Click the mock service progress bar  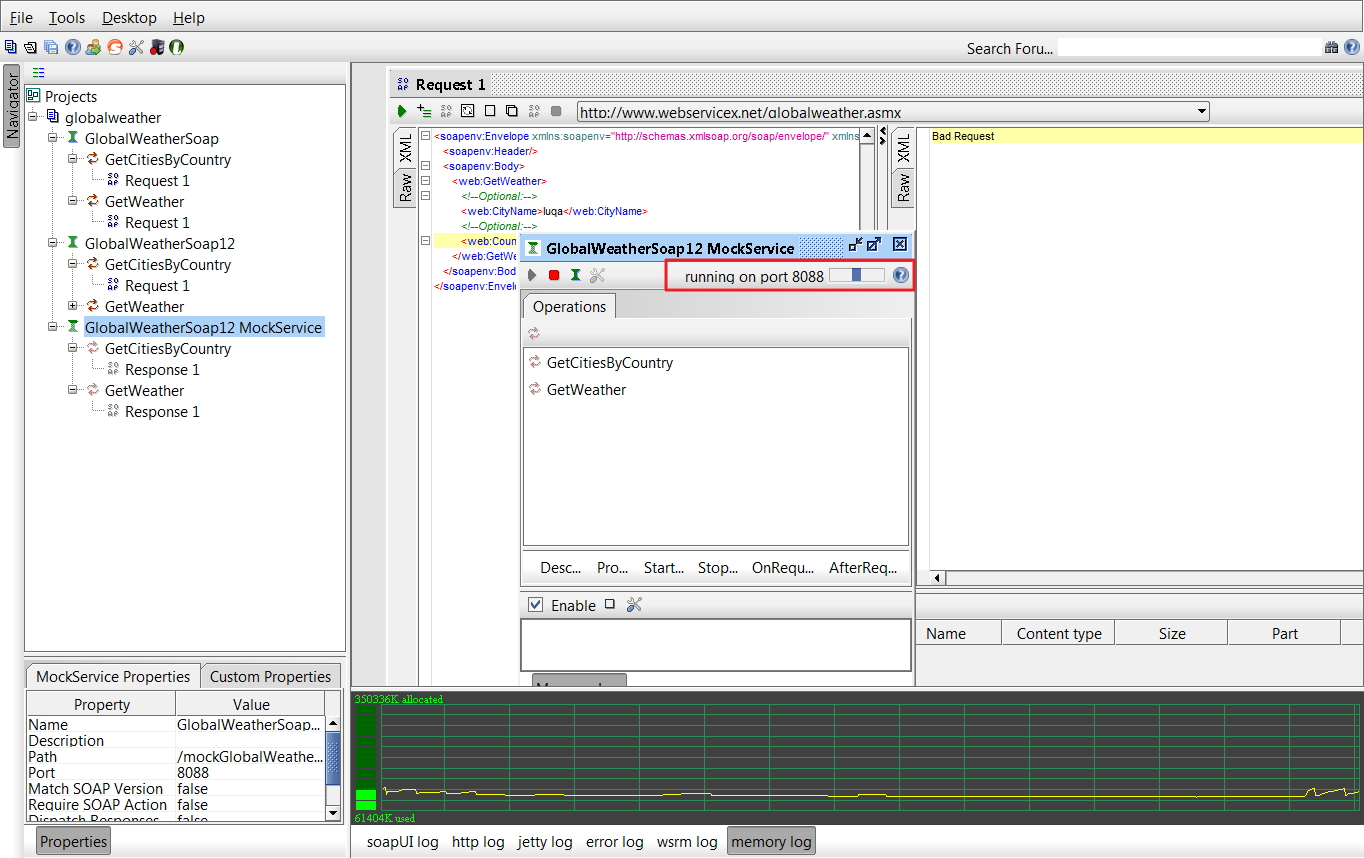pyautogui.click(x=857, y=275)
